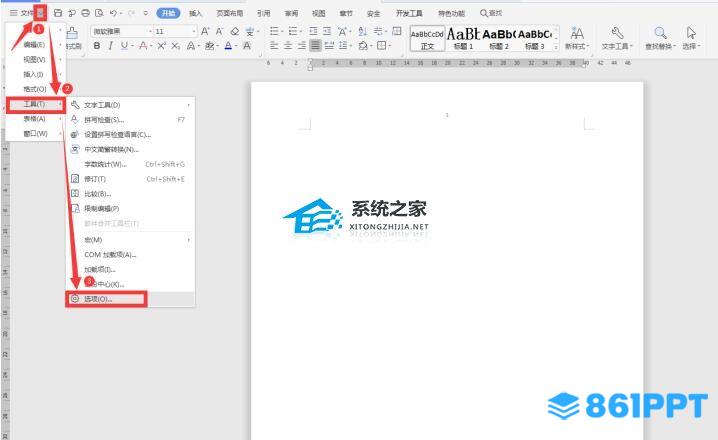Image resolution: width=718 pixels, height=440 pixels.
Task: Click the Italic I formatting icon
Action: [110, 46]
